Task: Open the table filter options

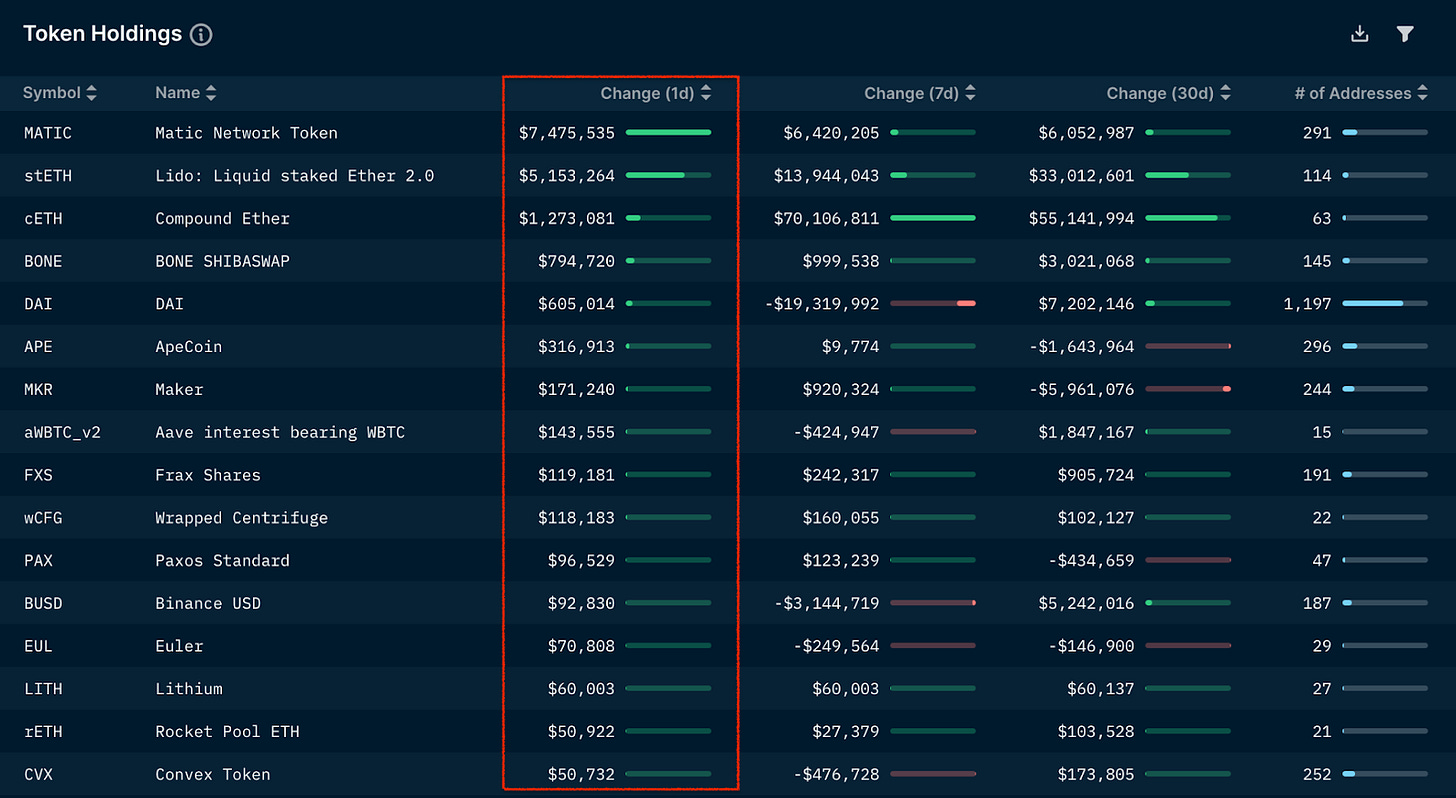Action: [1405, 34]
